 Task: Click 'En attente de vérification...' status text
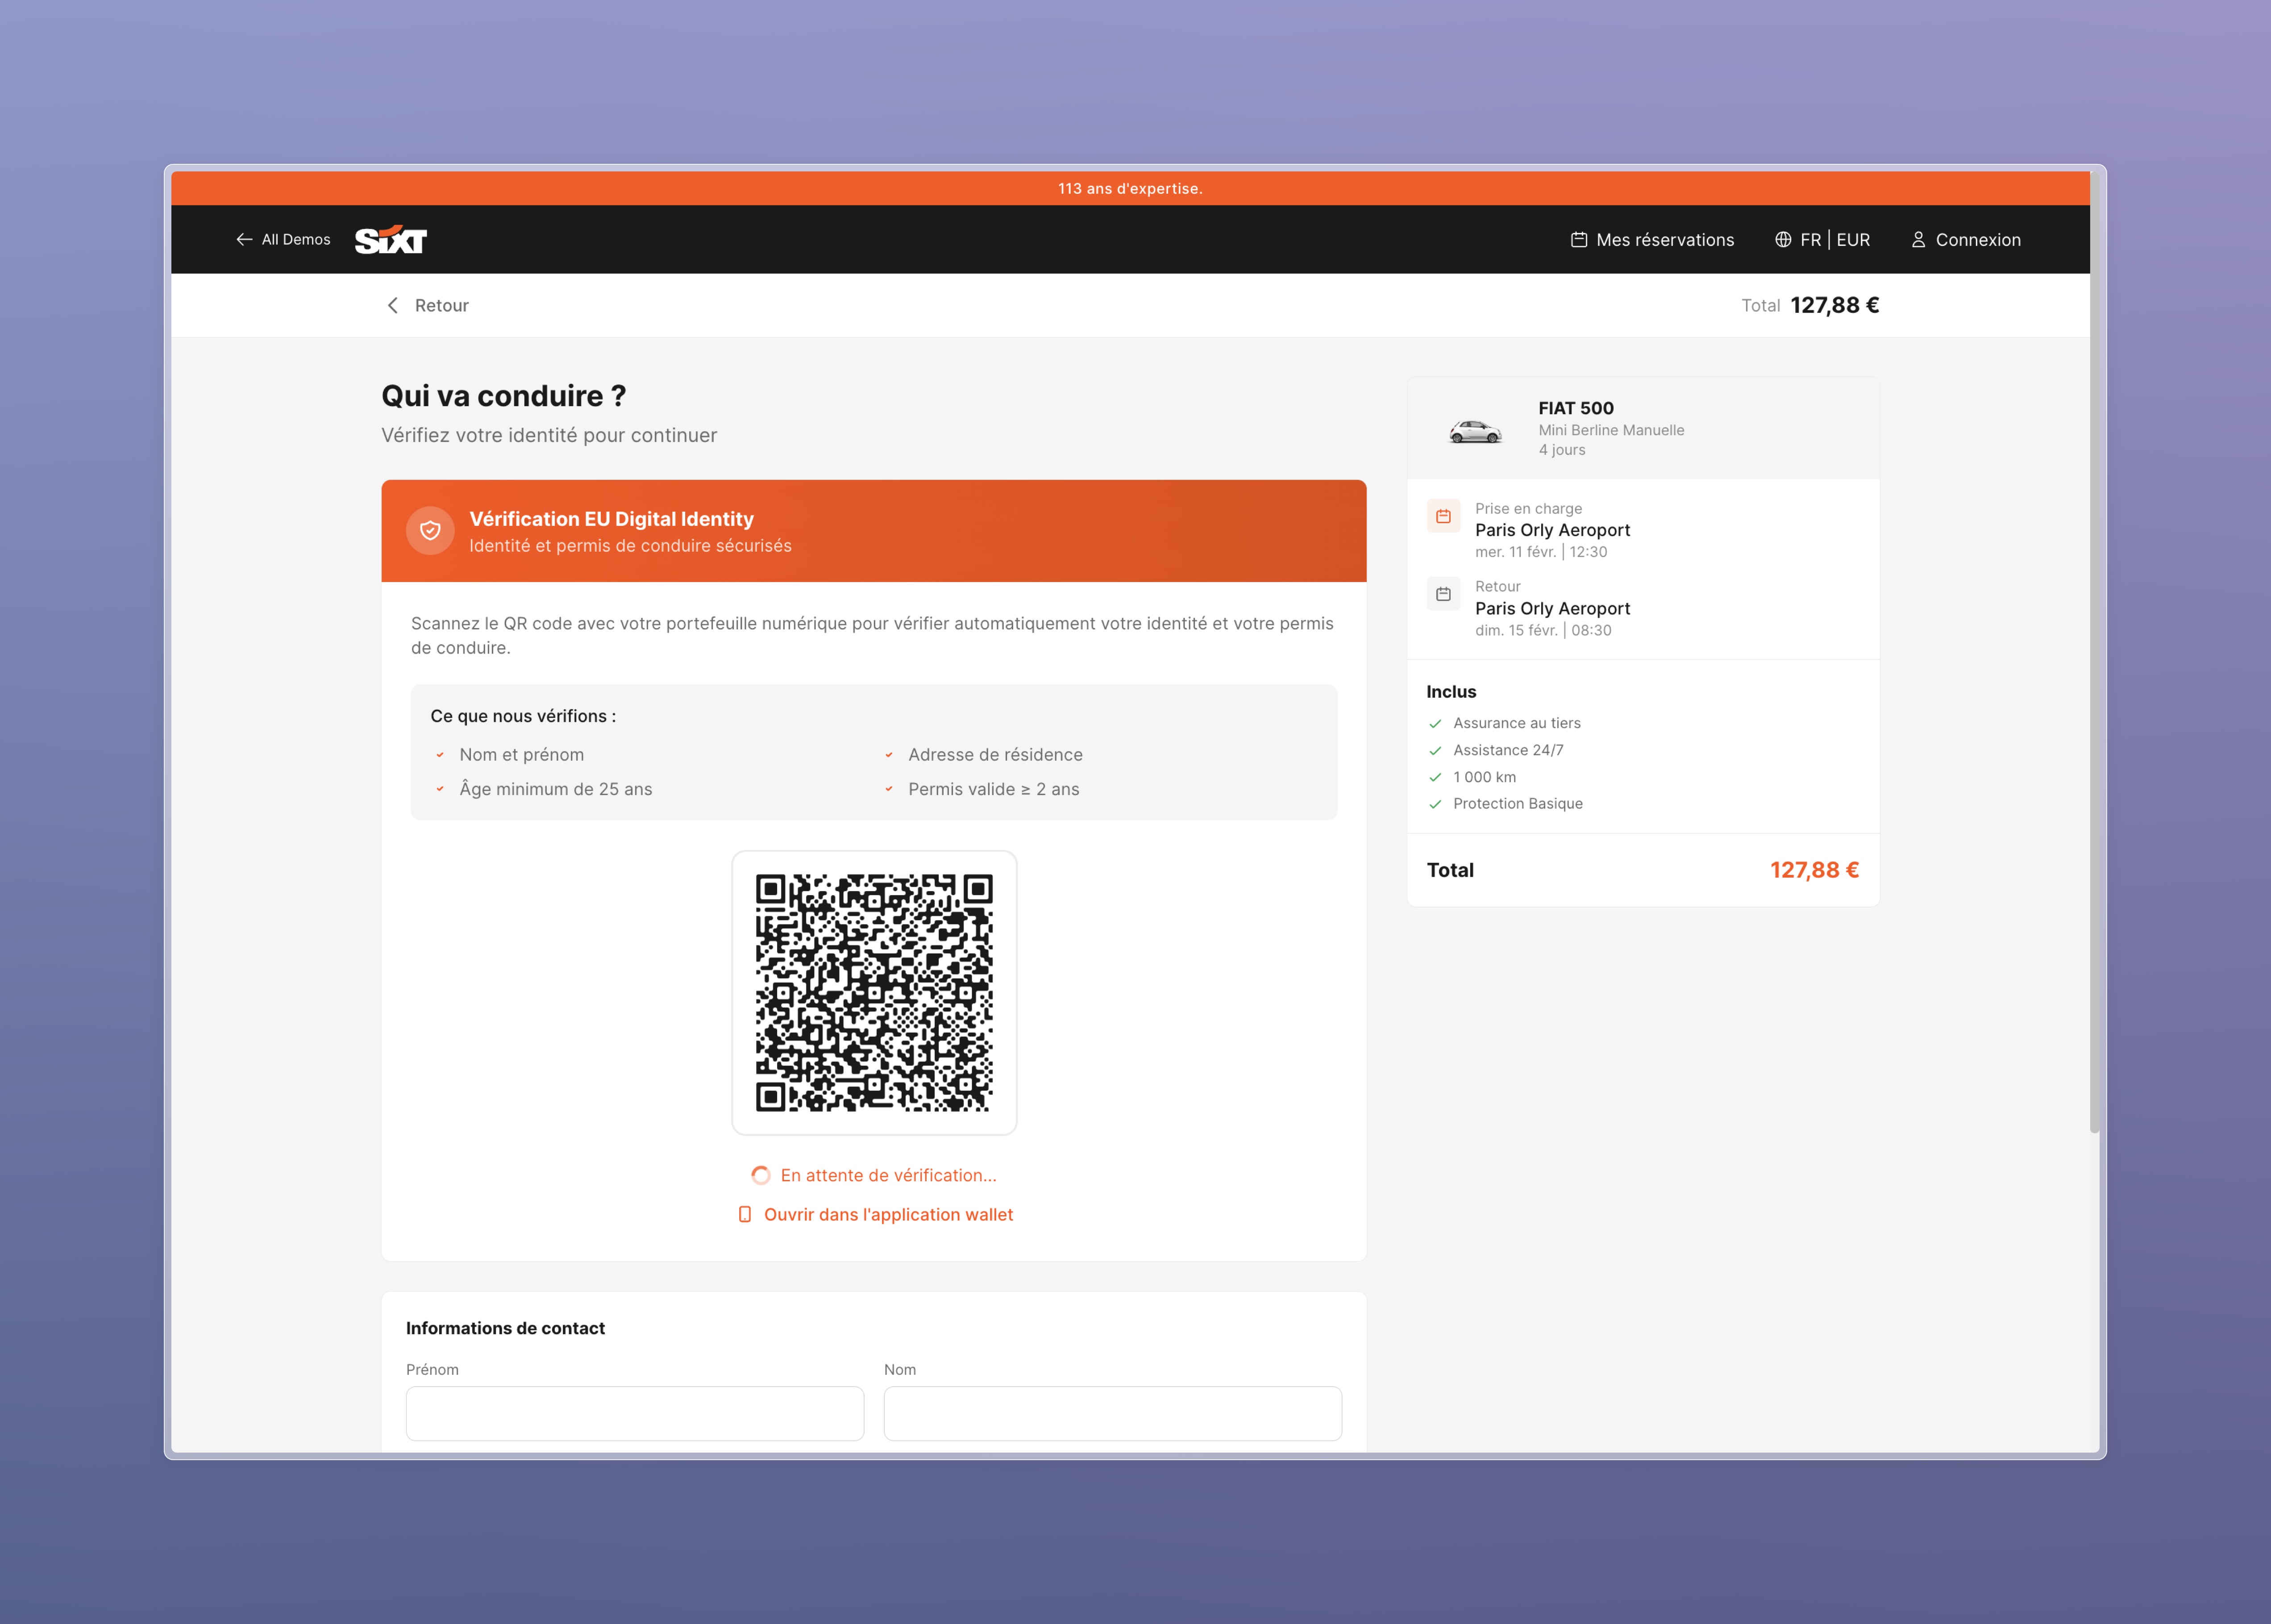[889, 1176]
